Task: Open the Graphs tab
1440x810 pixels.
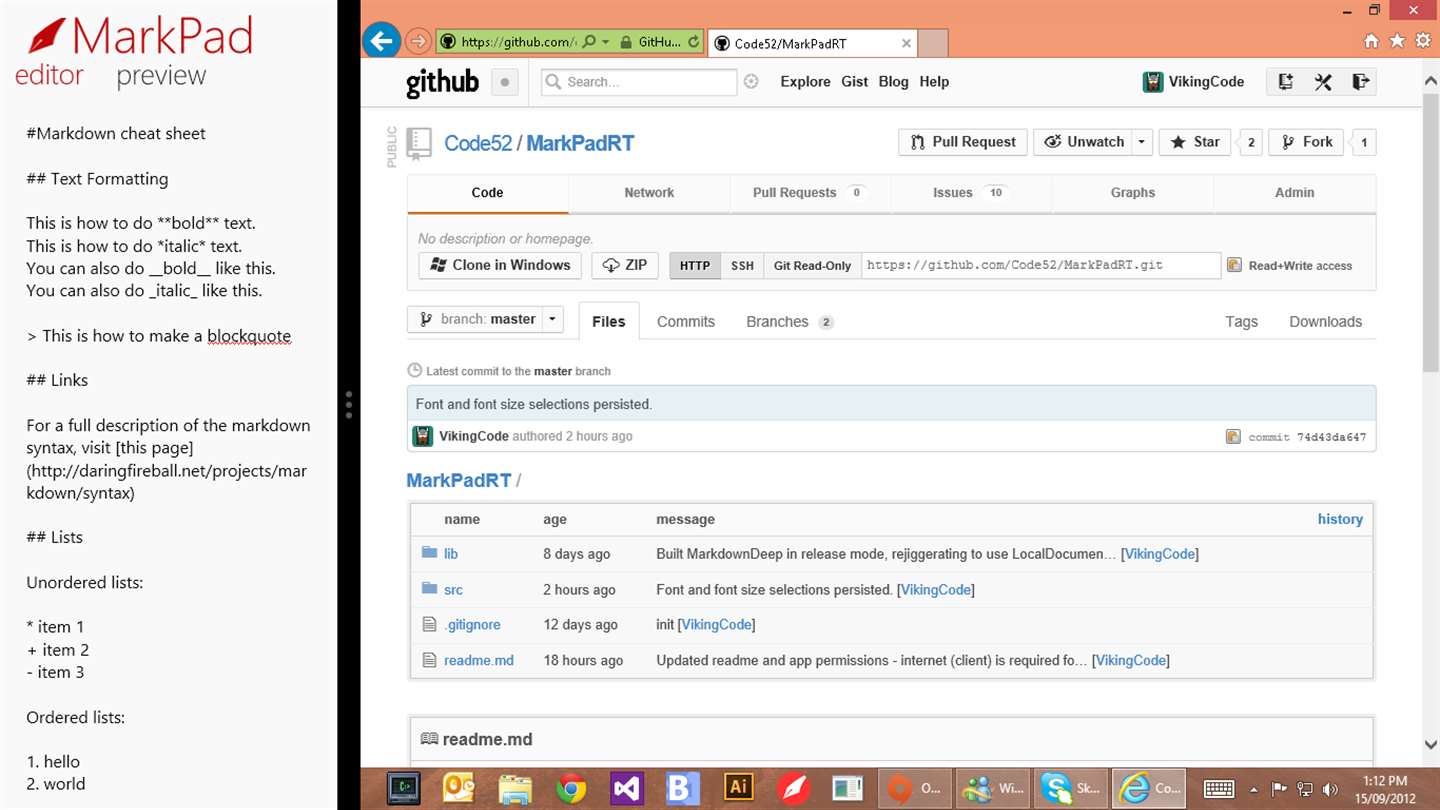Action: point(1133,193)
